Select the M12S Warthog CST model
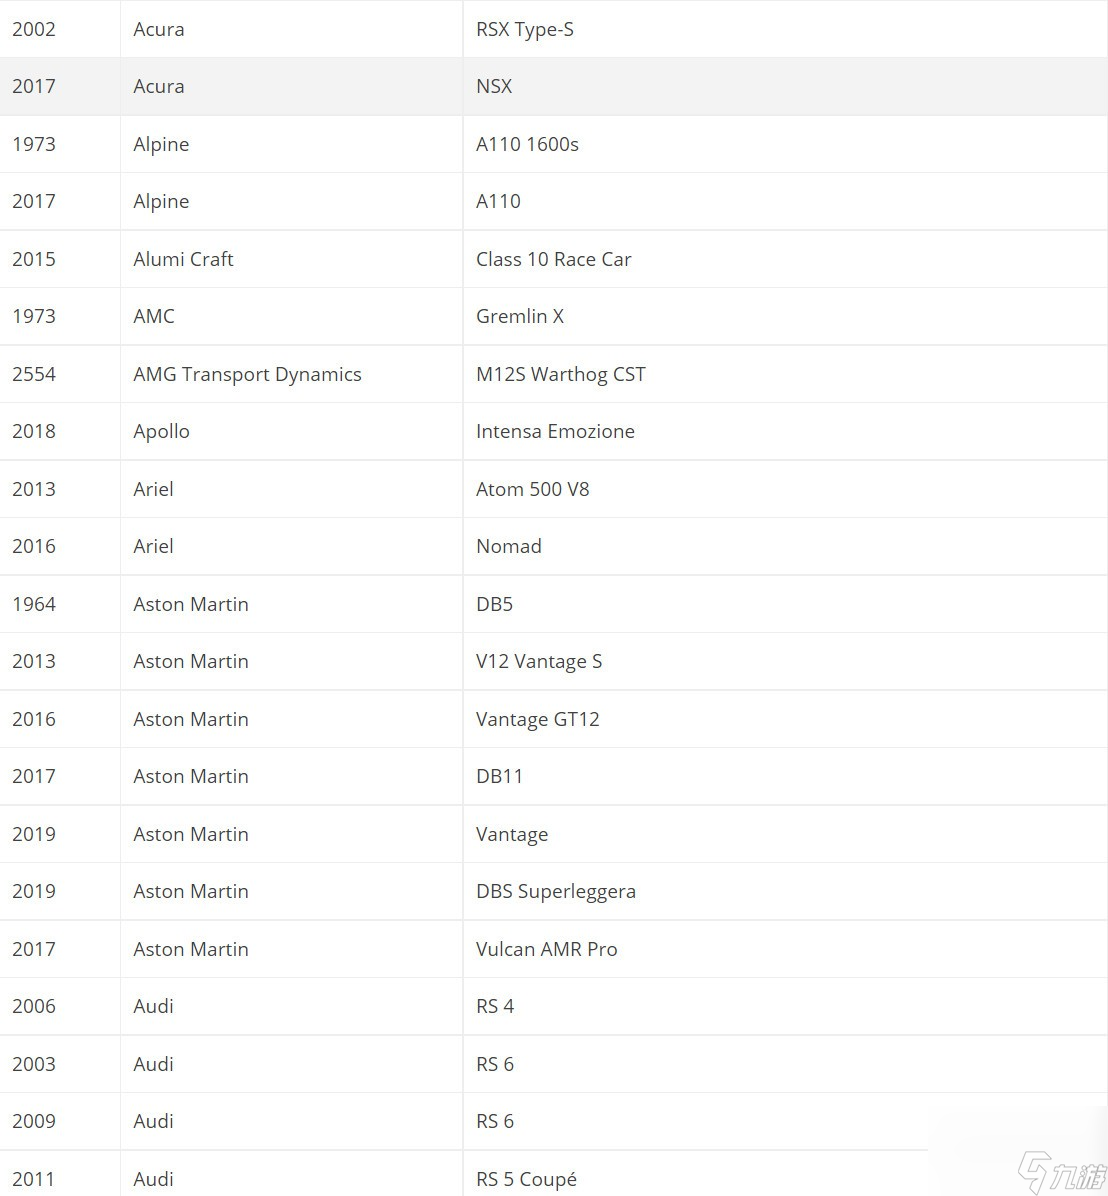The image size is (1108, 1196). (x=560, y=375)
